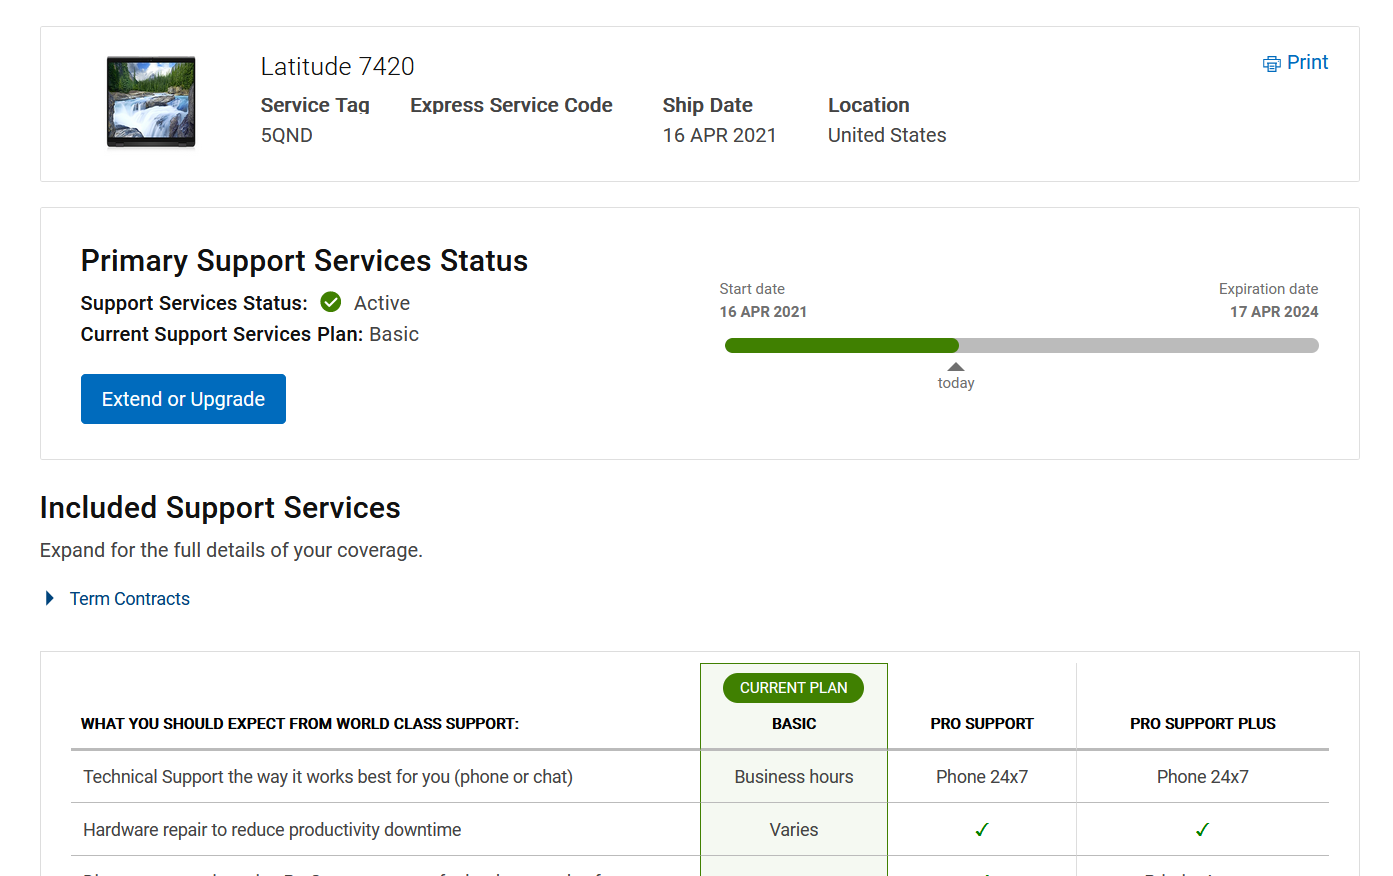Click the printer icon beside Print
Viewport: 1393px width, 876px height.
coord(1271,64)
